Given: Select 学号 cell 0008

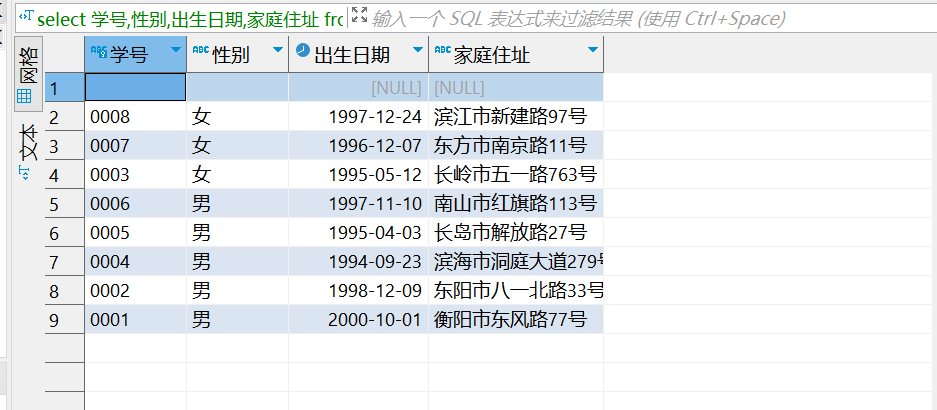Looking at the screenshot, I should point(136,117).
